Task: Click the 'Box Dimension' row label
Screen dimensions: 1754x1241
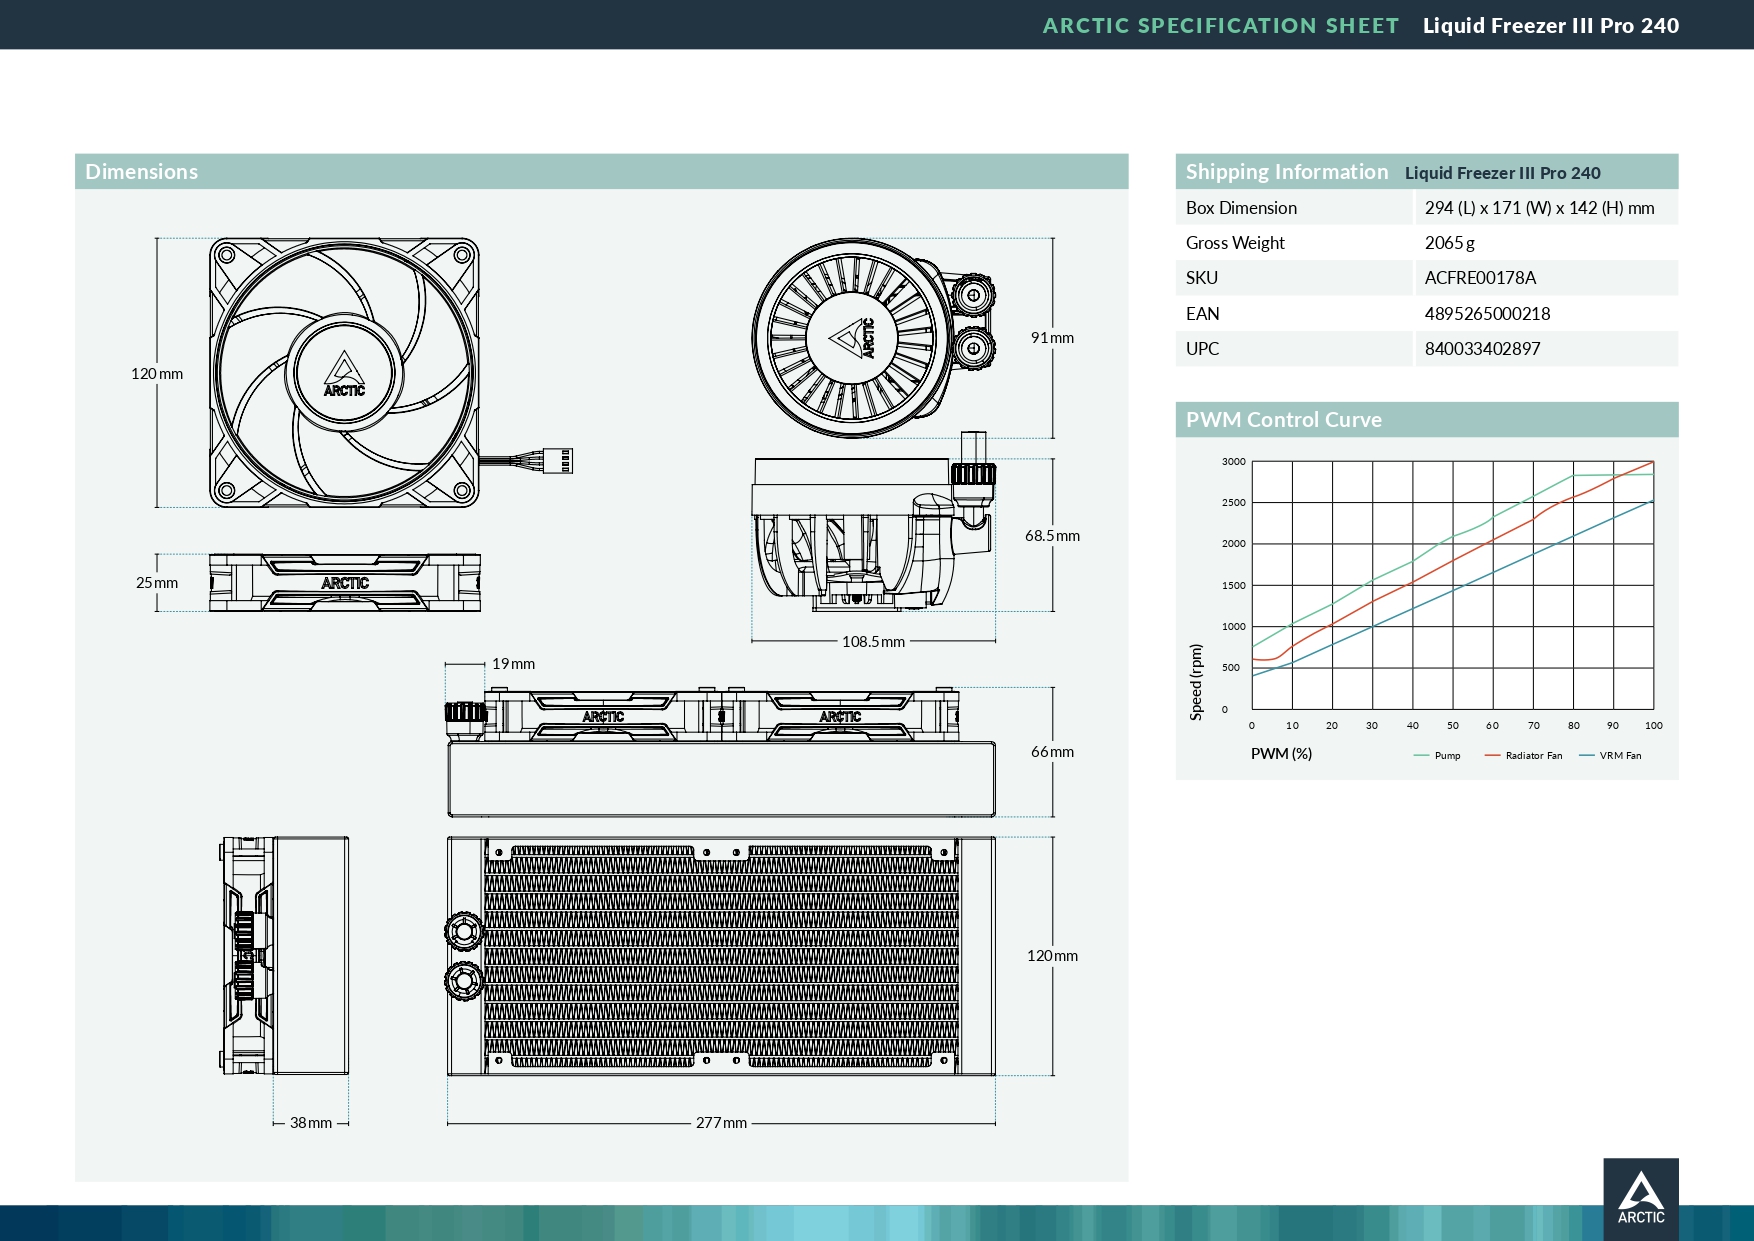Action: (1241, 208)
